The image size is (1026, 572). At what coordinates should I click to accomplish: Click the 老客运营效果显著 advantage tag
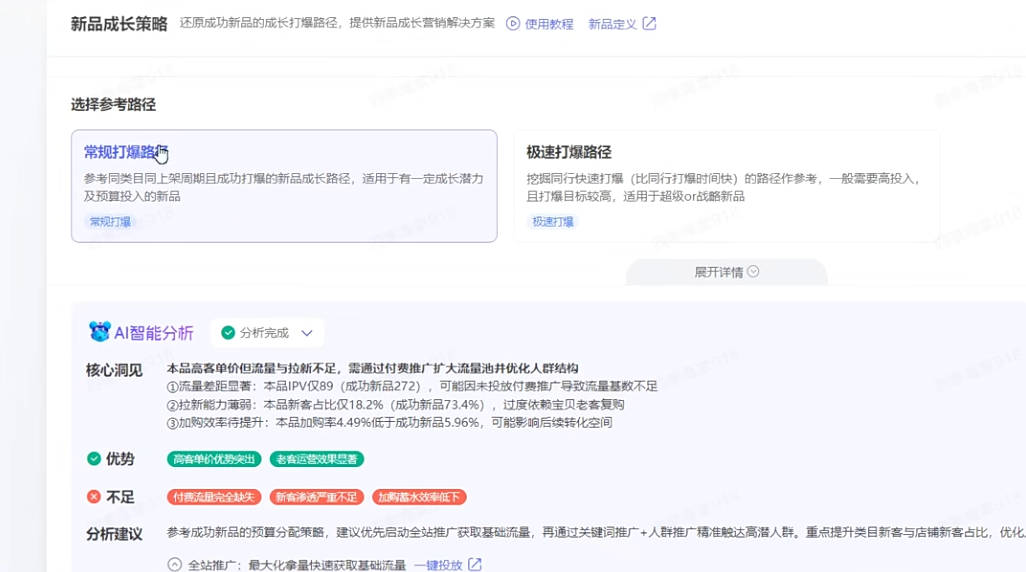coord(317,459)
